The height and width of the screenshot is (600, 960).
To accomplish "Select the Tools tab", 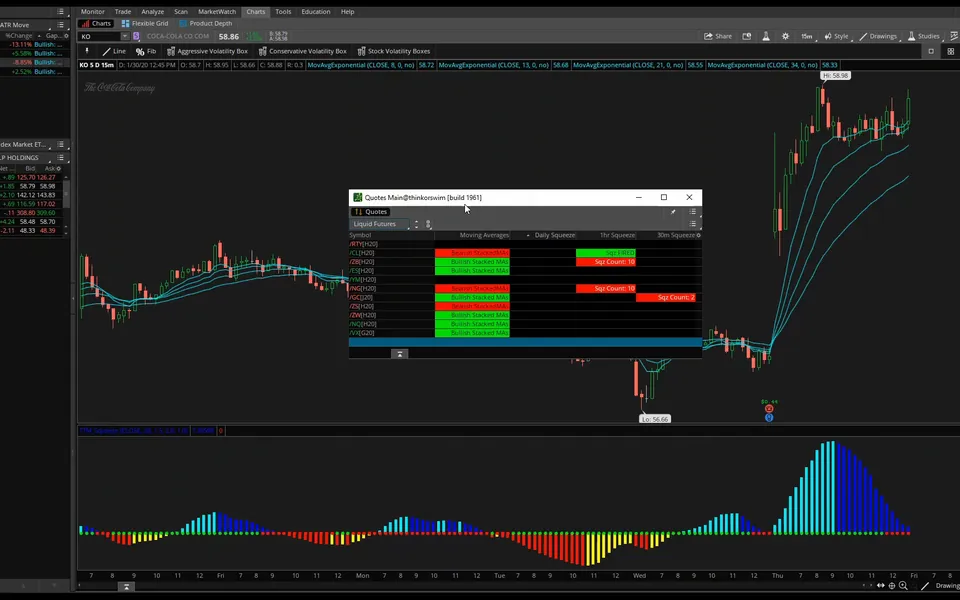I will point(283,12).
